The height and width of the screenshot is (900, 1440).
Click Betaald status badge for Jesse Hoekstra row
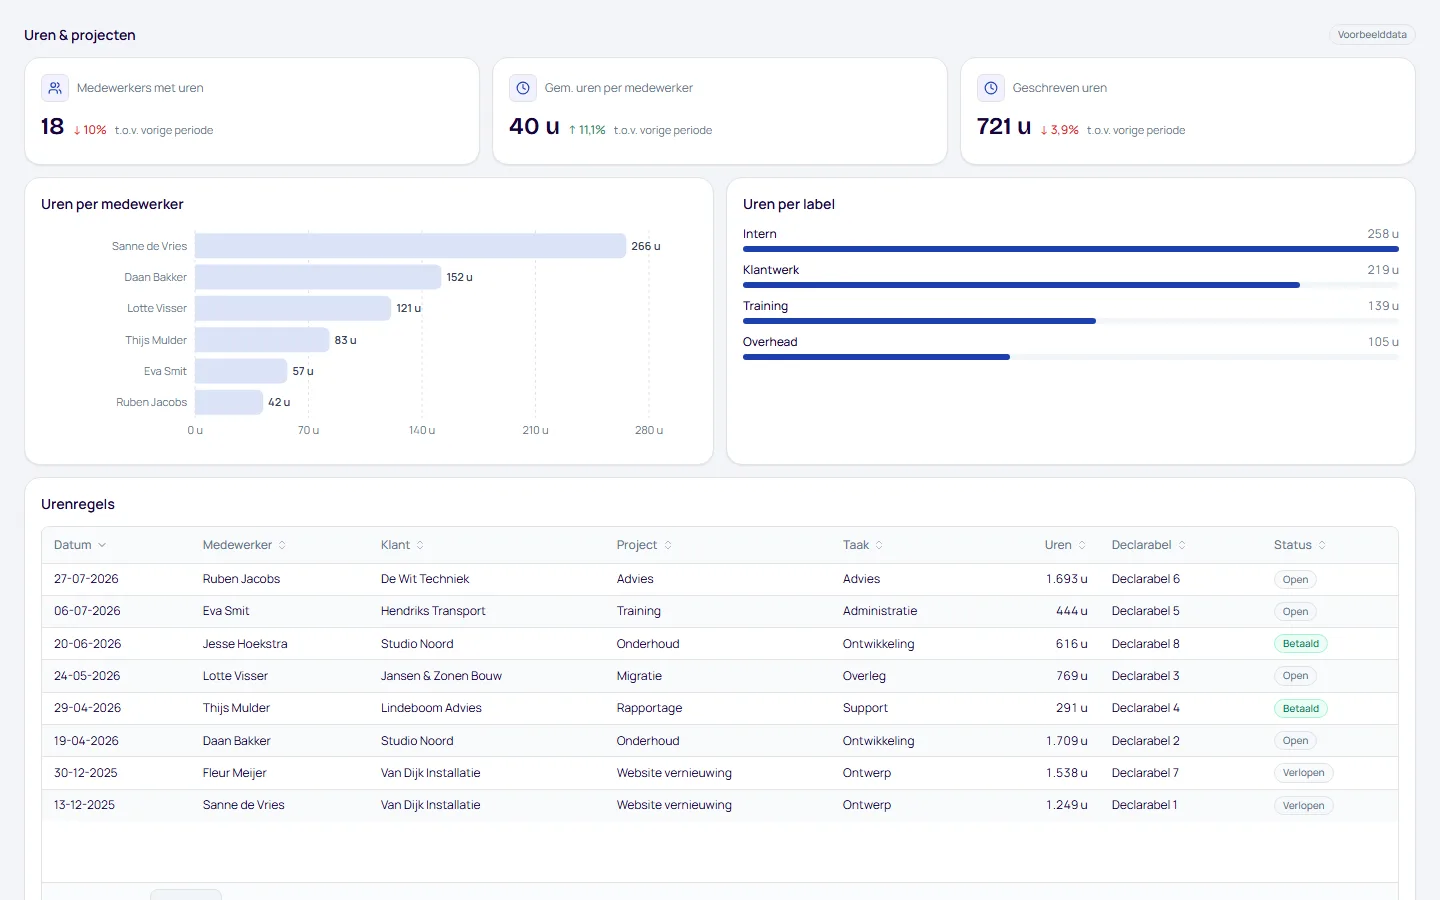click(x=1301, y=644)
